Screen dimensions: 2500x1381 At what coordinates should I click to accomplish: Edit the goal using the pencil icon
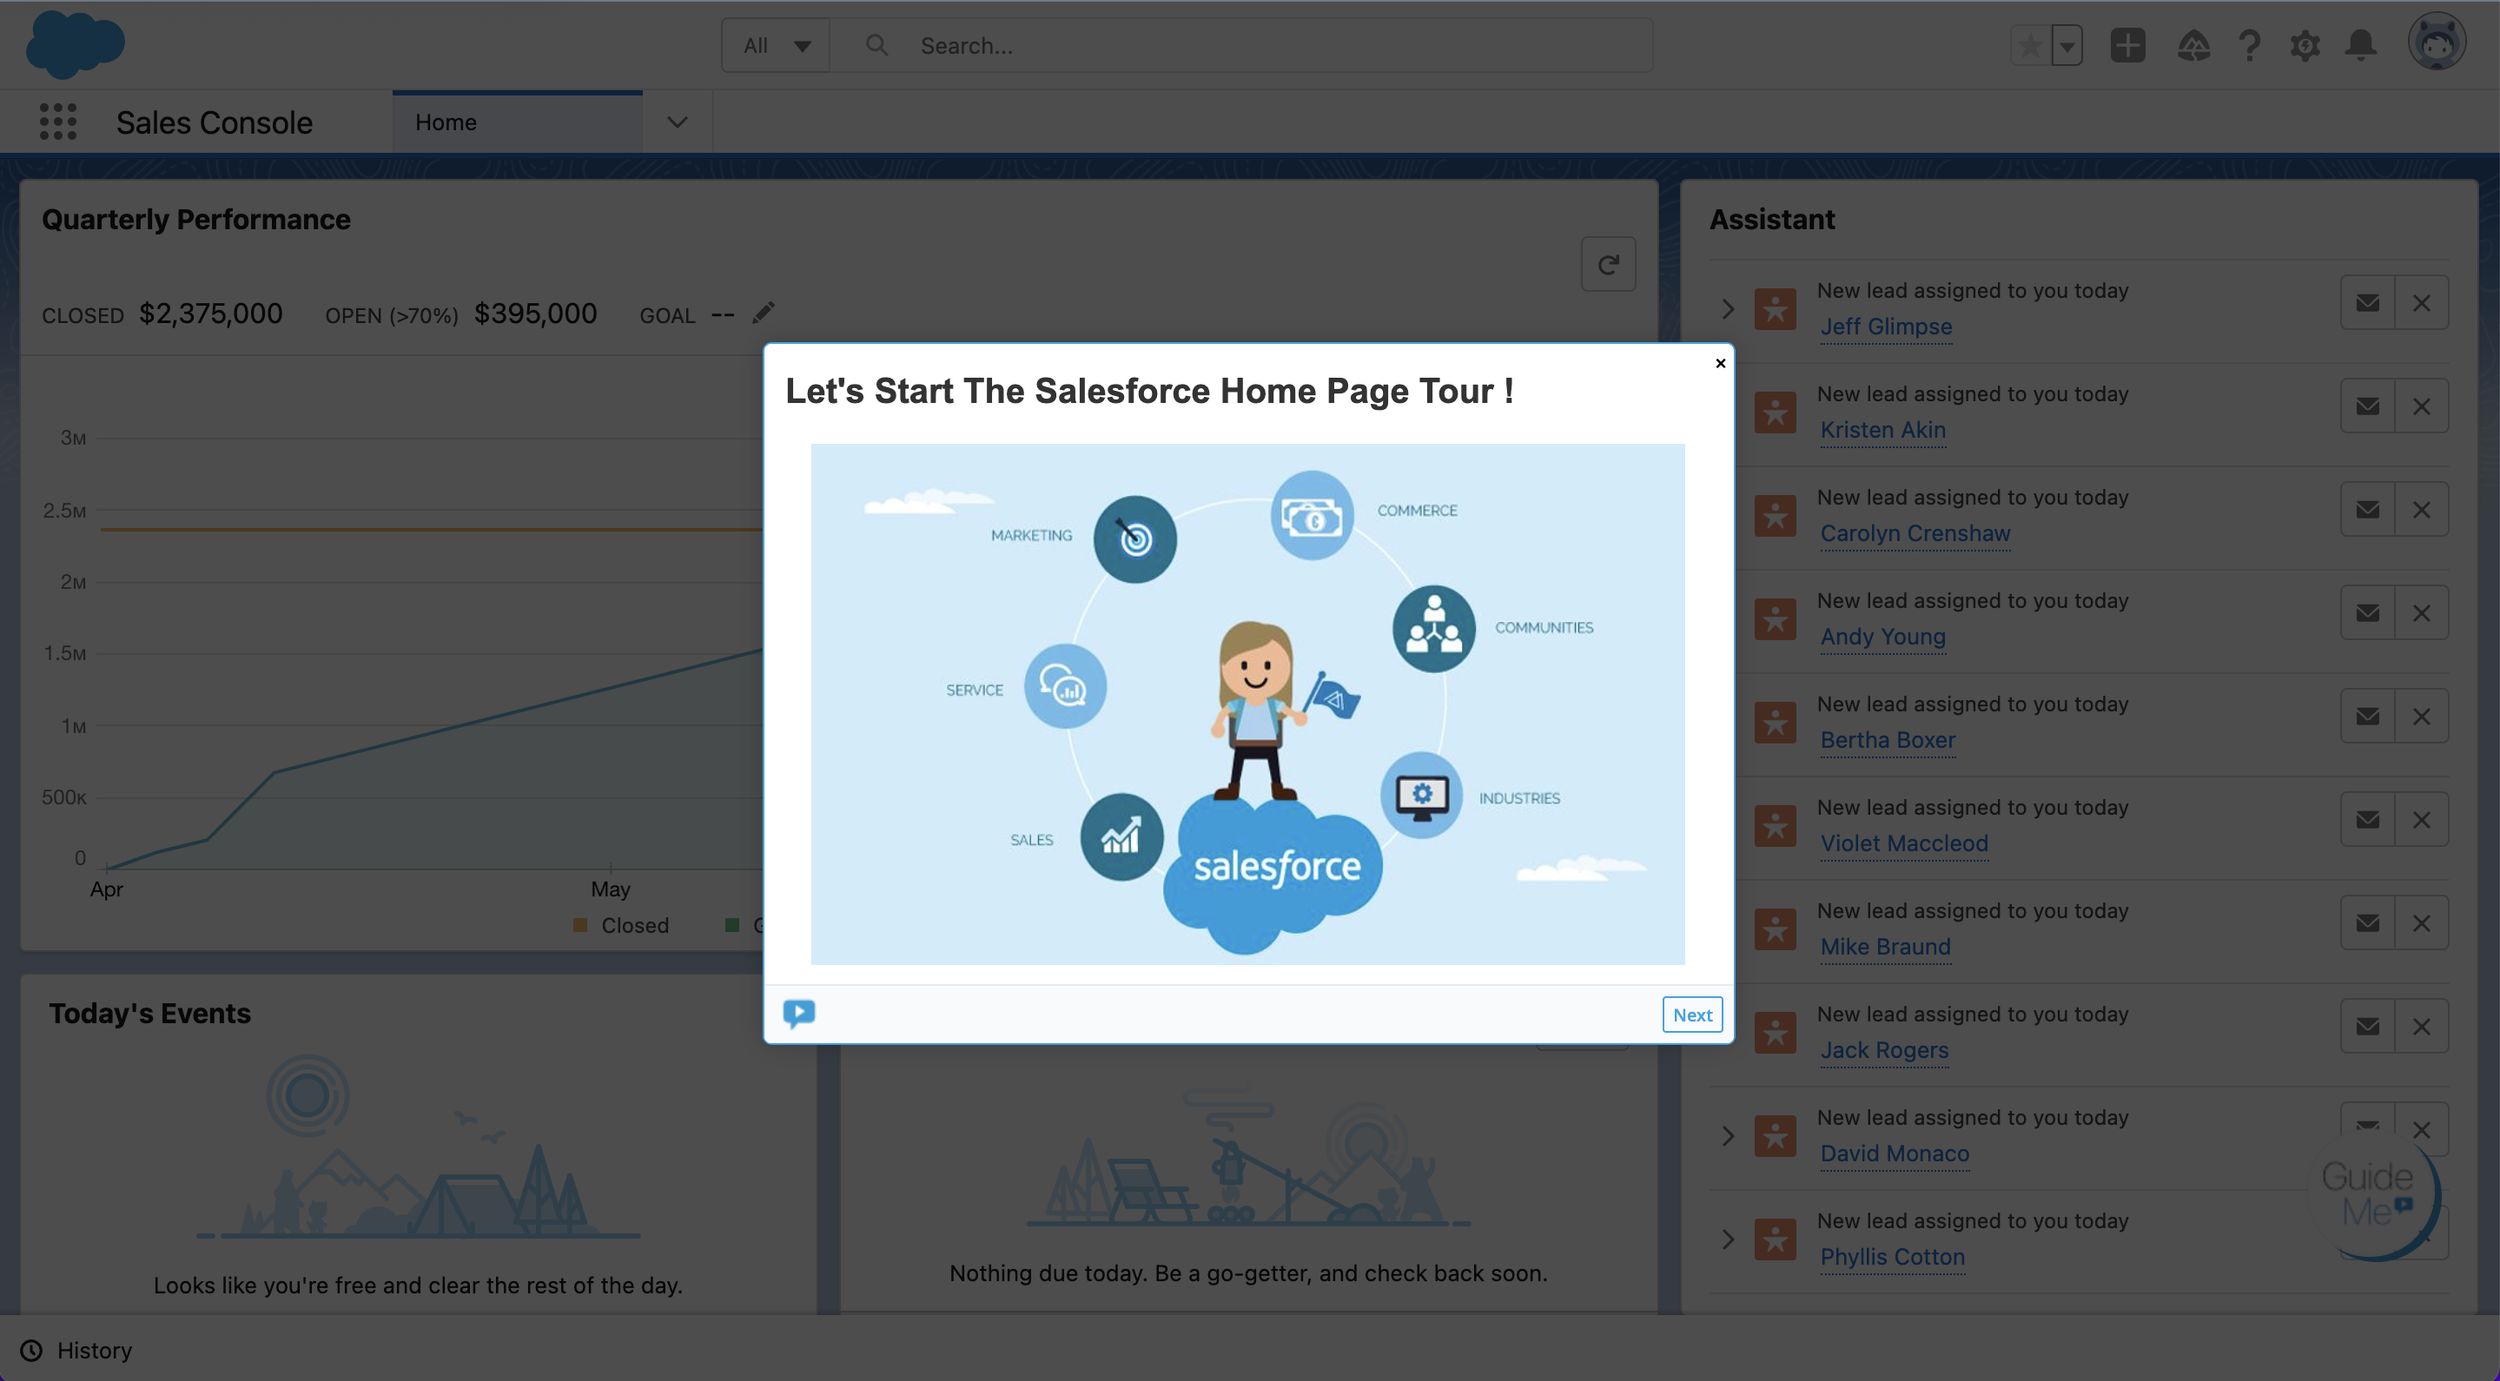[763, 313]
